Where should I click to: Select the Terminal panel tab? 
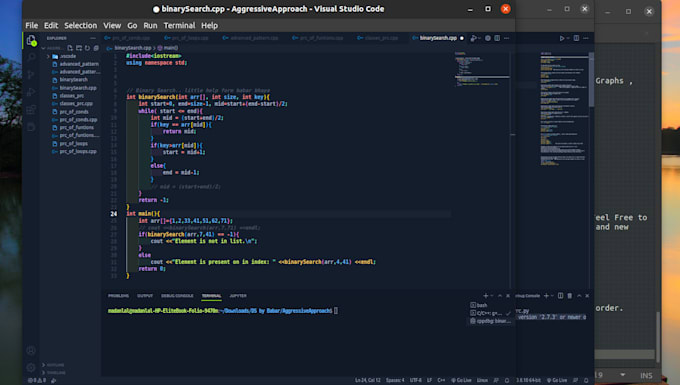coord(211,296)
